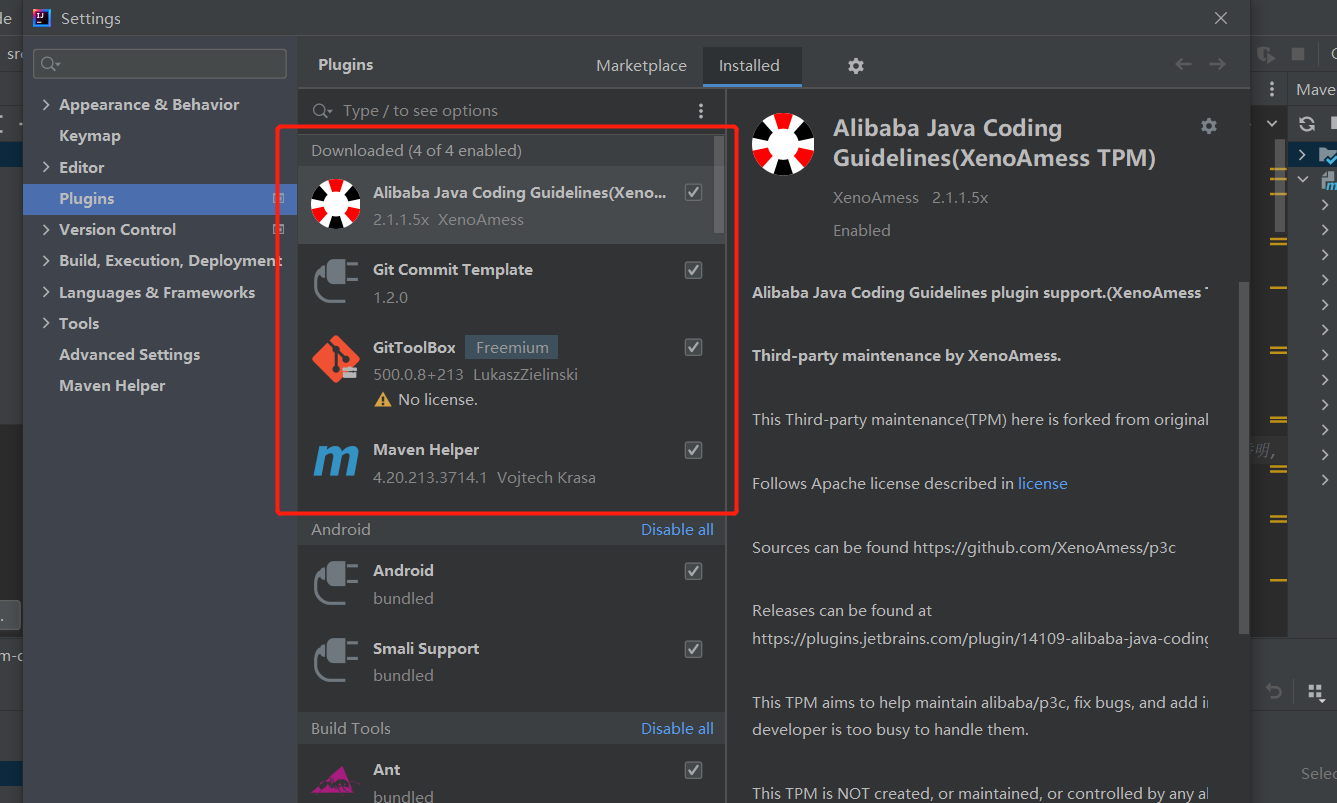Open Maven Helper settings page

coord(112,386)
